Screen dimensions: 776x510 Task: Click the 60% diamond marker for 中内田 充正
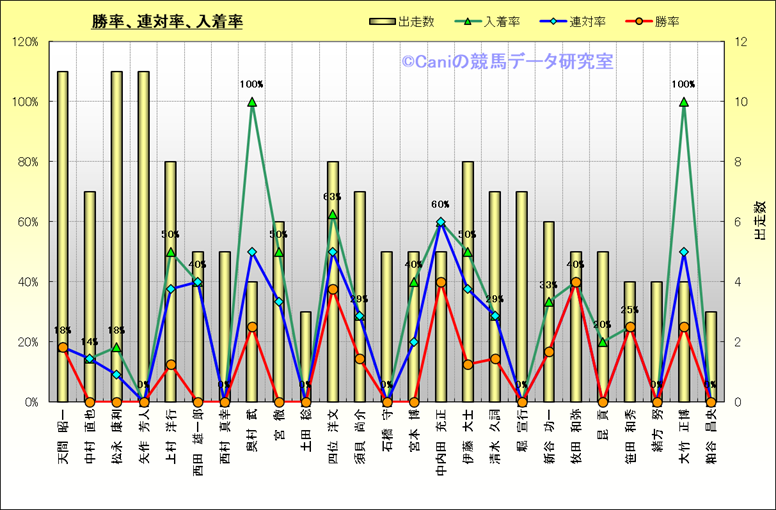pos(441,222)
